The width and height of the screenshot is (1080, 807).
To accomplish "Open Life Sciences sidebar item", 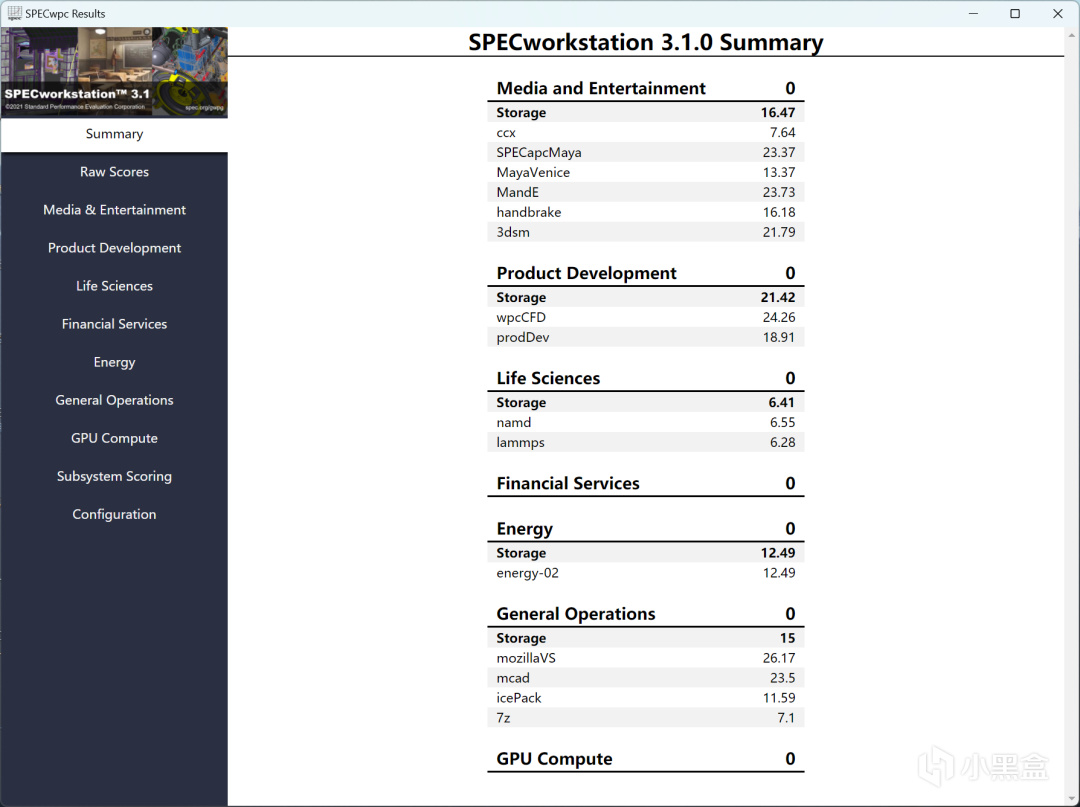I will 114,286.
